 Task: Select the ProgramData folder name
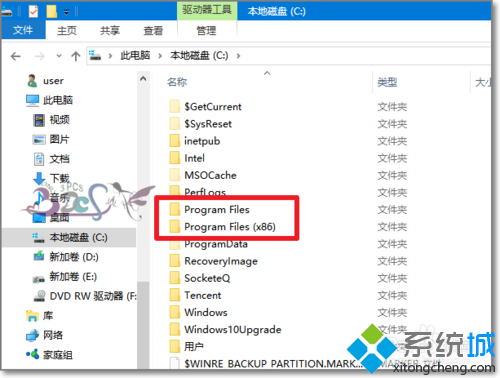(216, 244)
